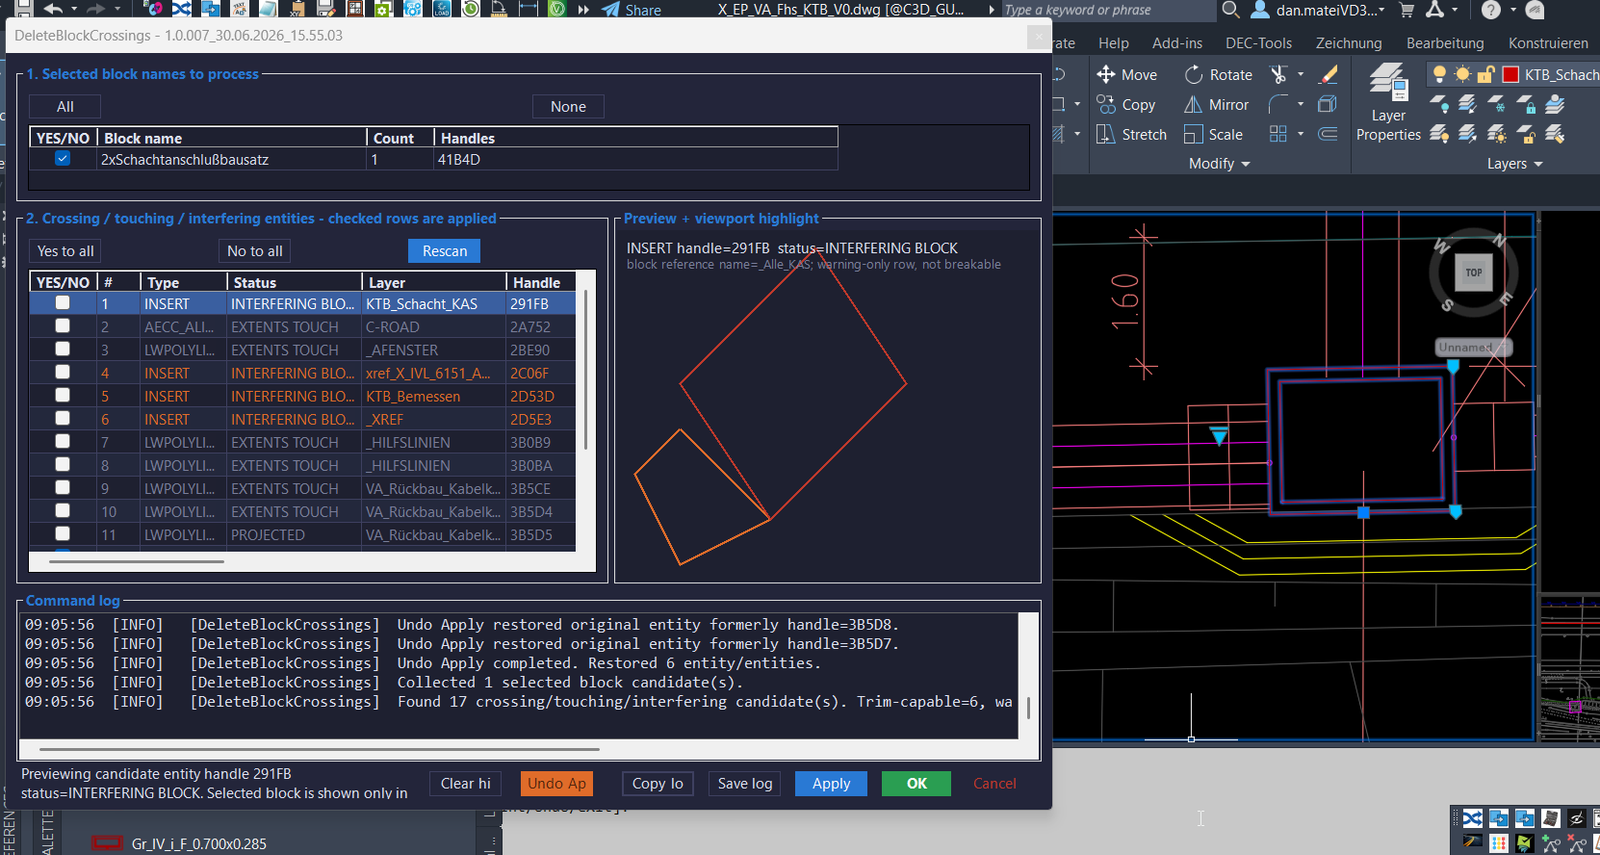The height and width of the screenshot is (855, 1600).
Task: Check the checkbox for row 2 C-ROAD
Action: (x=62, y=326)
